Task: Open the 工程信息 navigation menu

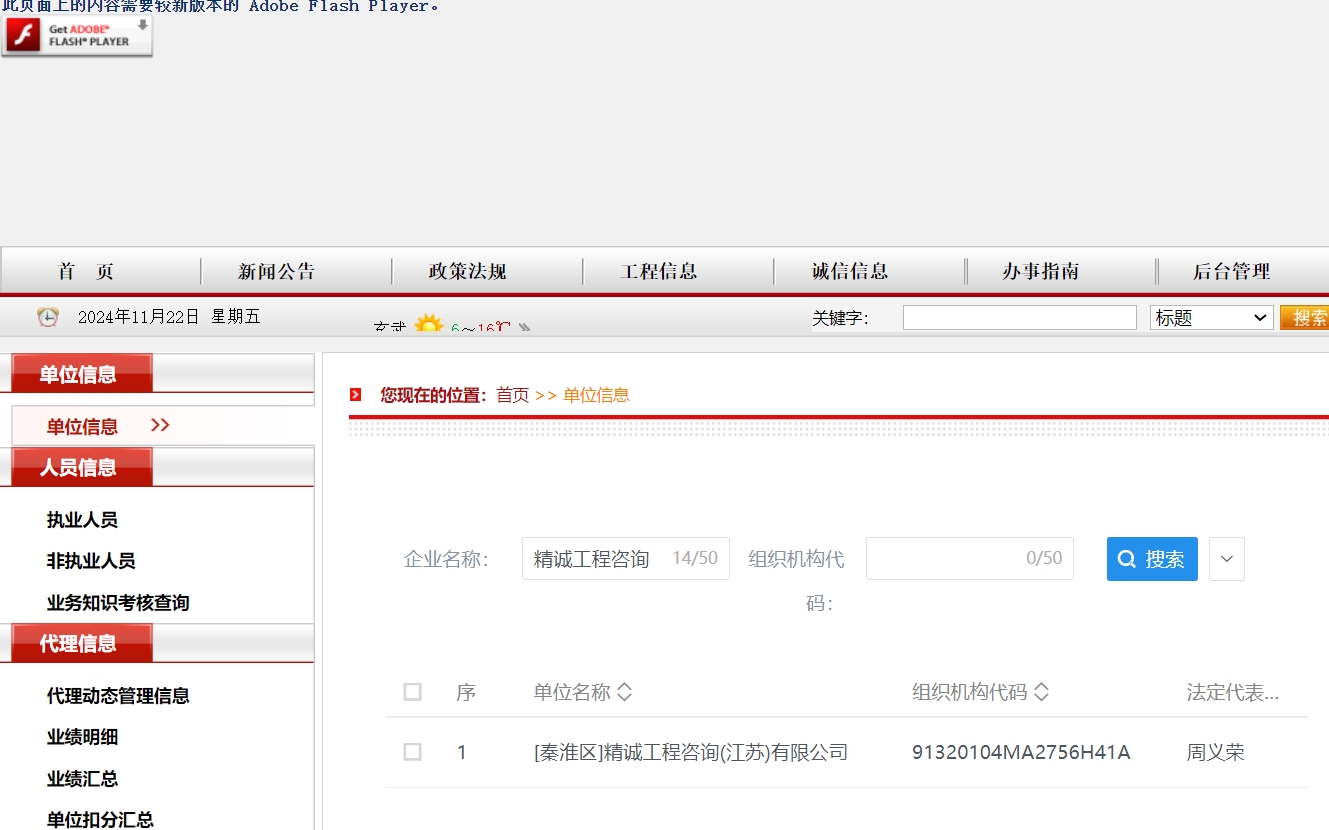Action: pos(659,271)
